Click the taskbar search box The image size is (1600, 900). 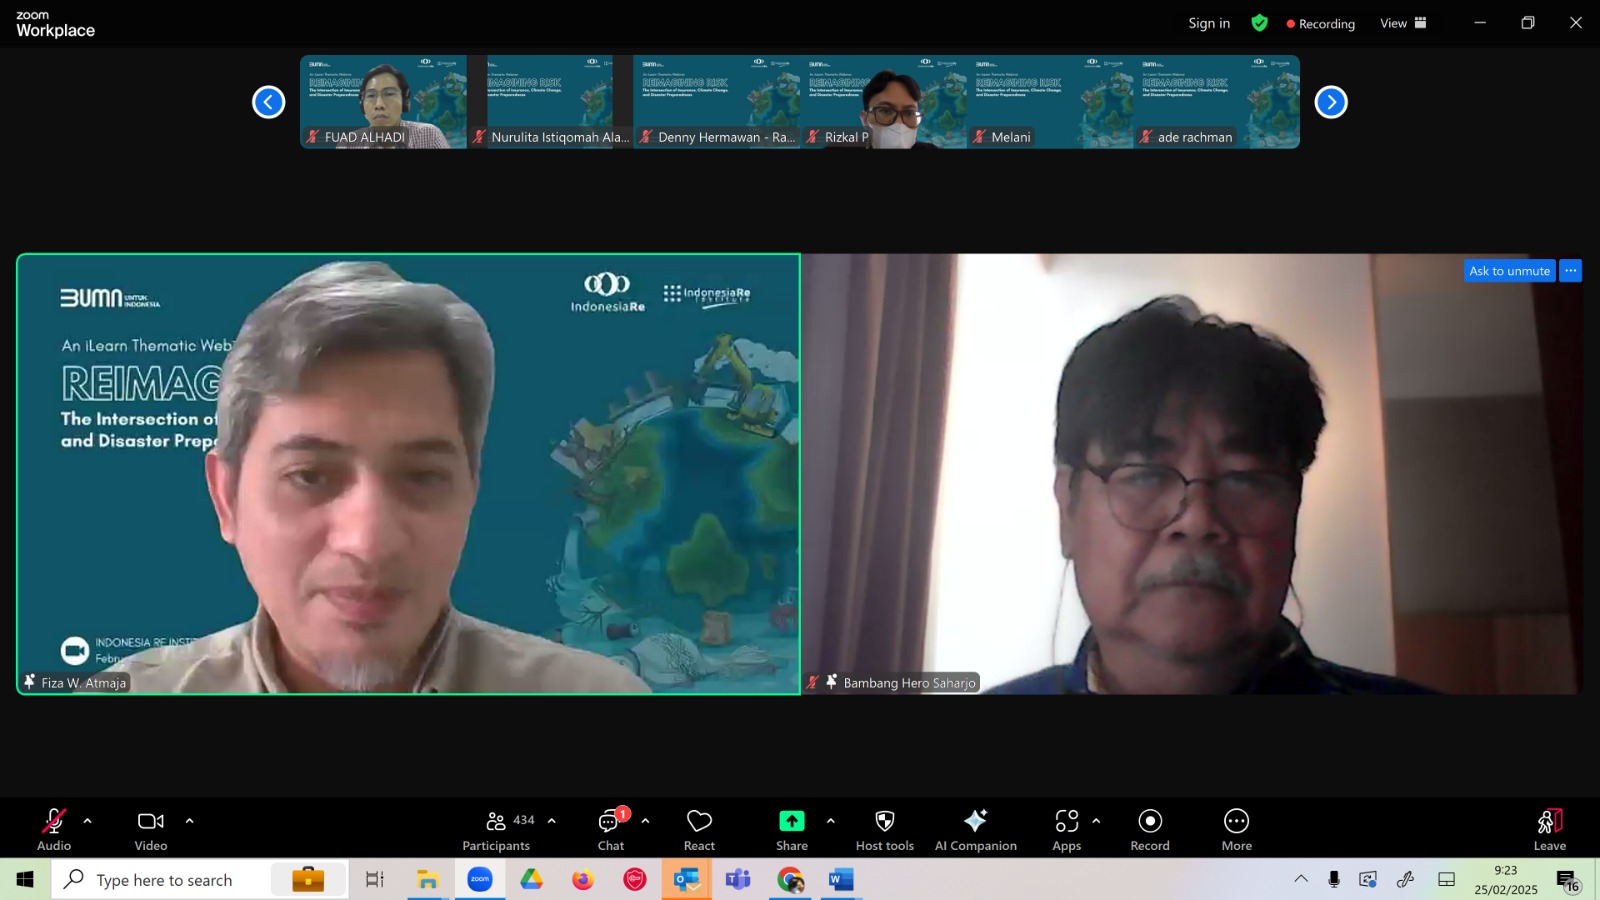(x=200, y=880)
